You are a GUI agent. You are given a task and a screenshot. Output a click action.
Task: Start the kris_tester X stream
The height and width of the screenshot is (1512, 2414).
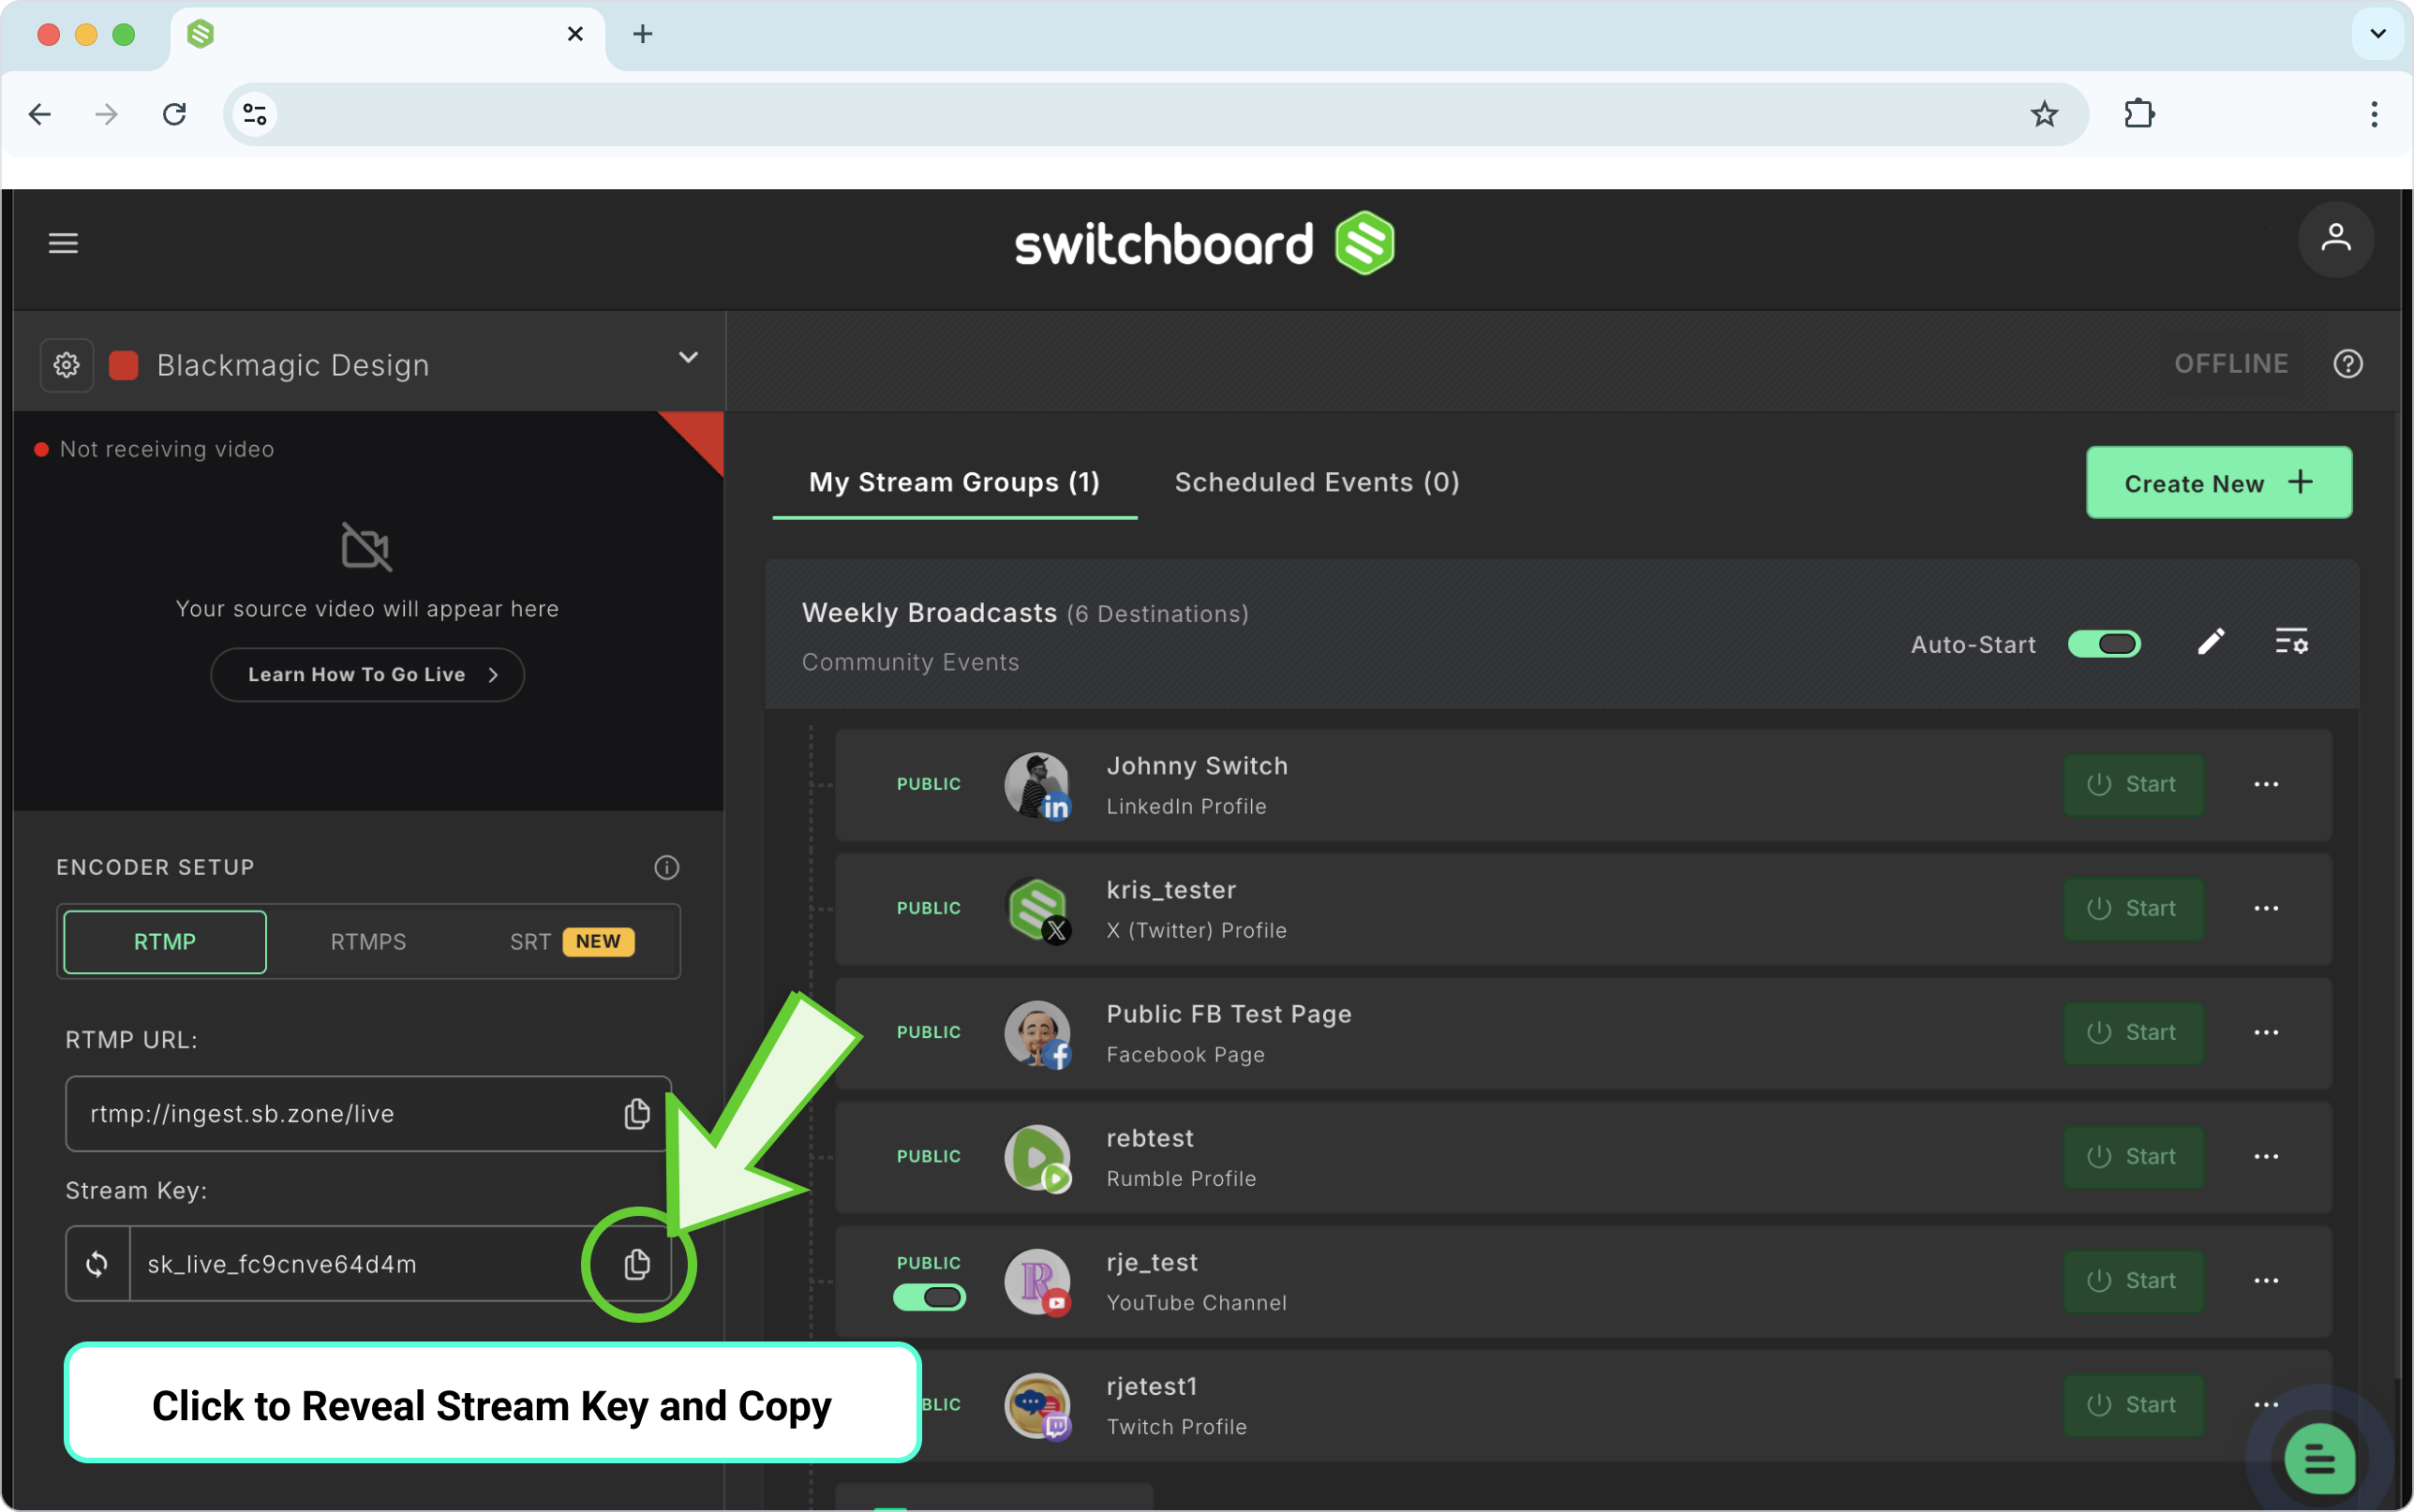[2132, 908]
